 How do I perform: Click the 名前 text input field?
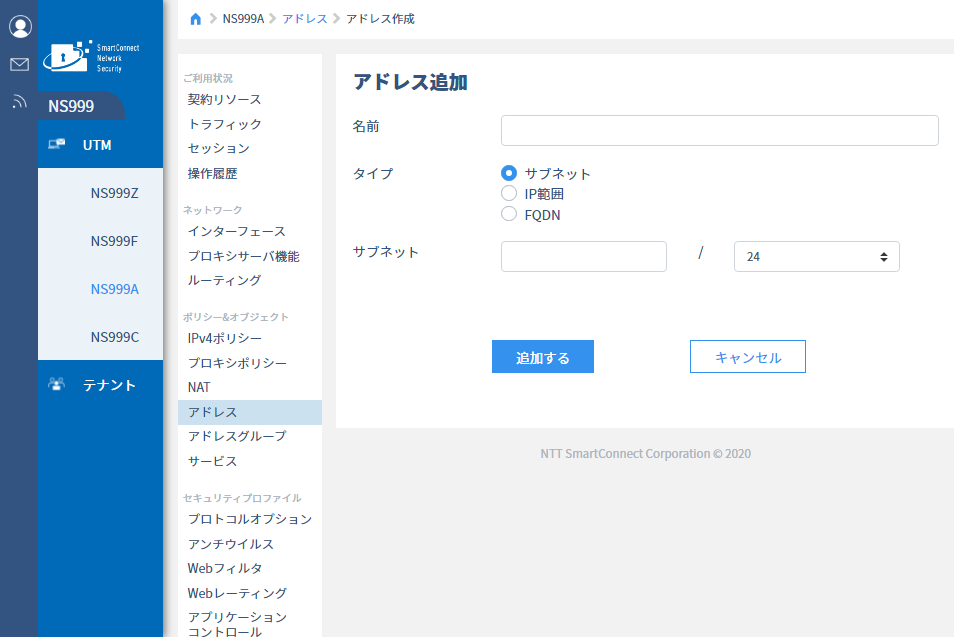tap(720, 130)
